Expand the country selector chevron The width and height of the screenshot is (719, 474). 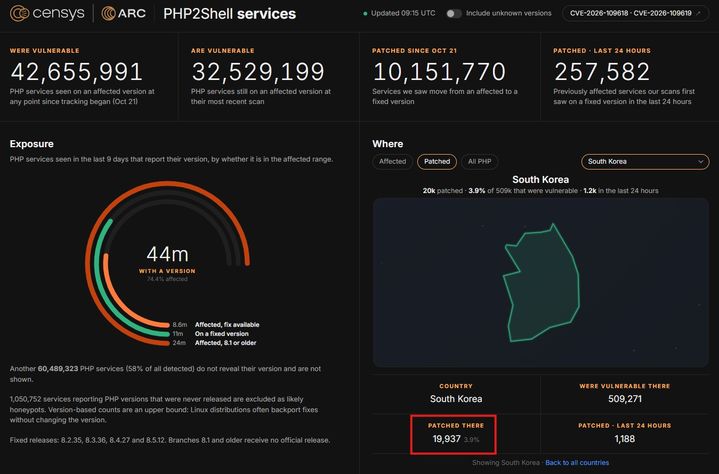pyautogui.click(x=700, y=161)
